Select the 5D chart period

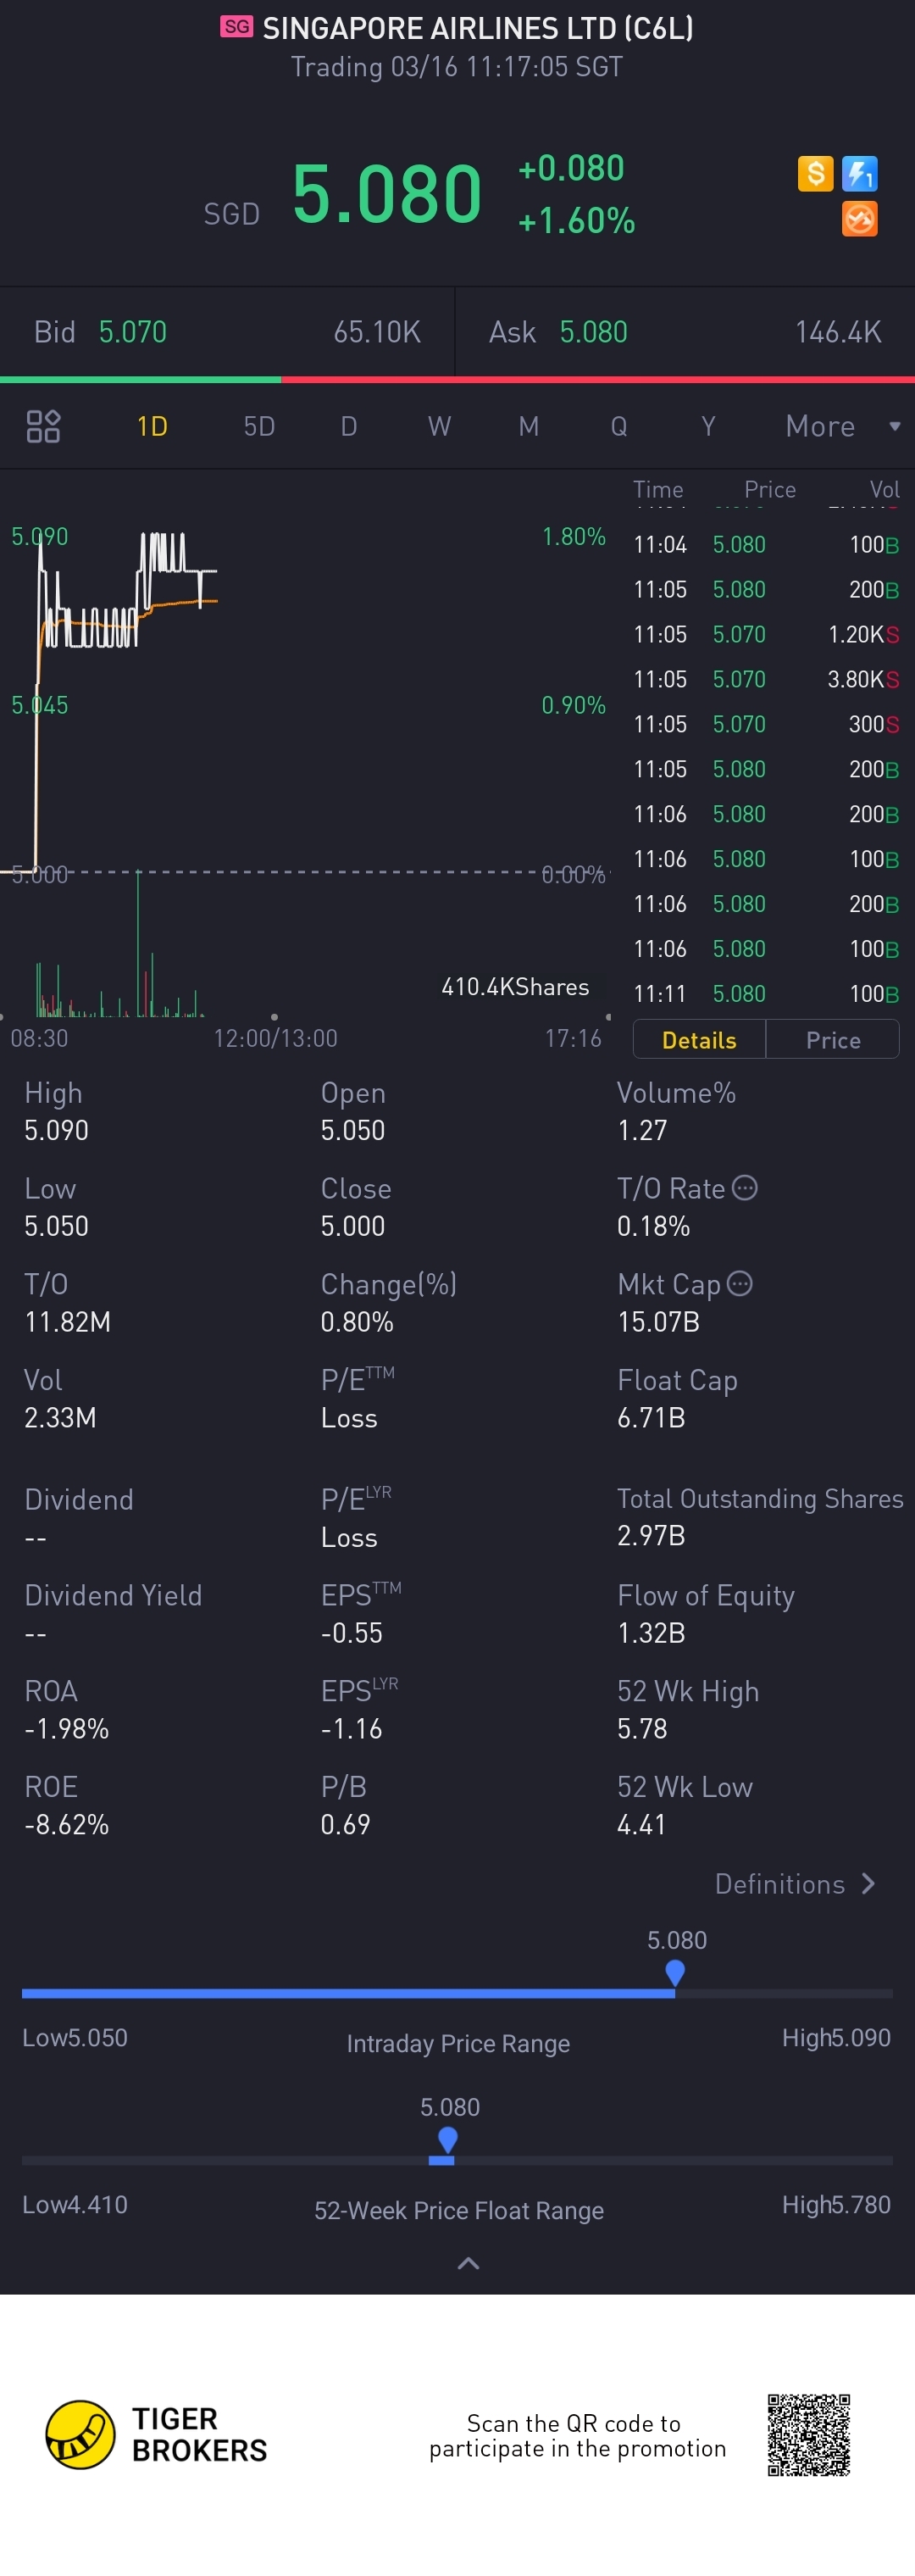(x=259, y=427)
